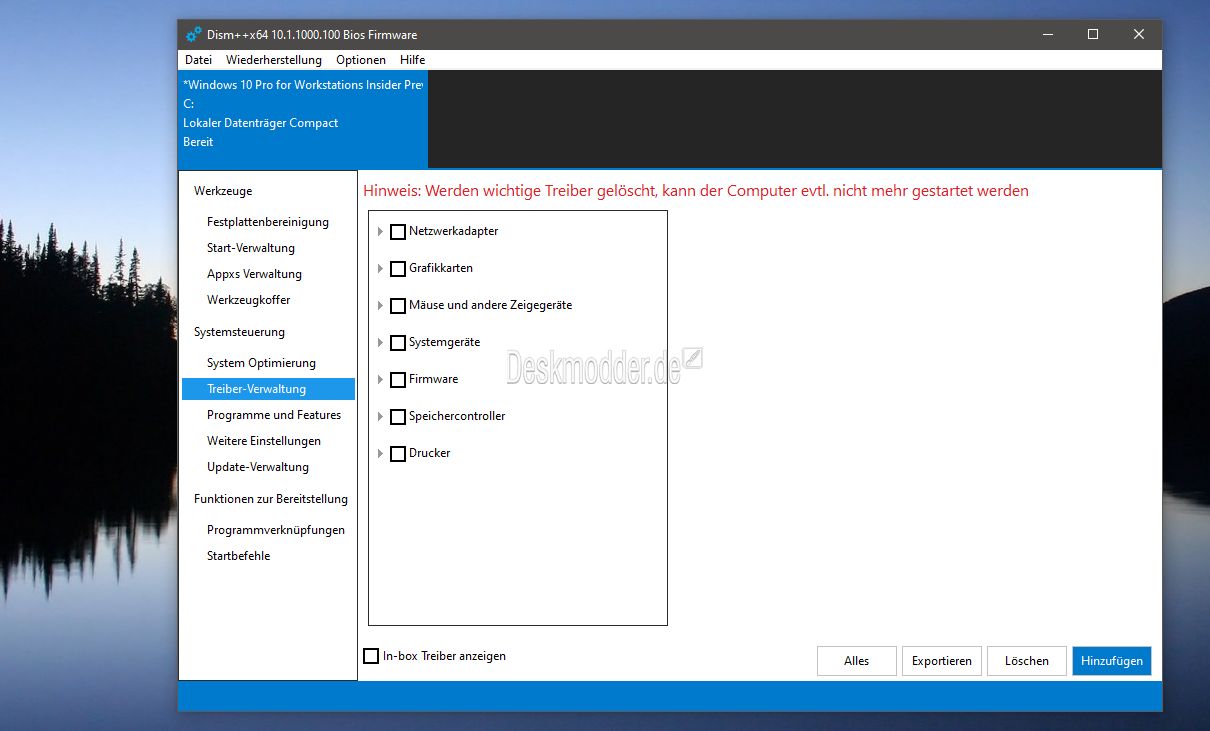Click the Löschen button
The height and width of the screenshot is (731, 1210).
[1027, 661]
